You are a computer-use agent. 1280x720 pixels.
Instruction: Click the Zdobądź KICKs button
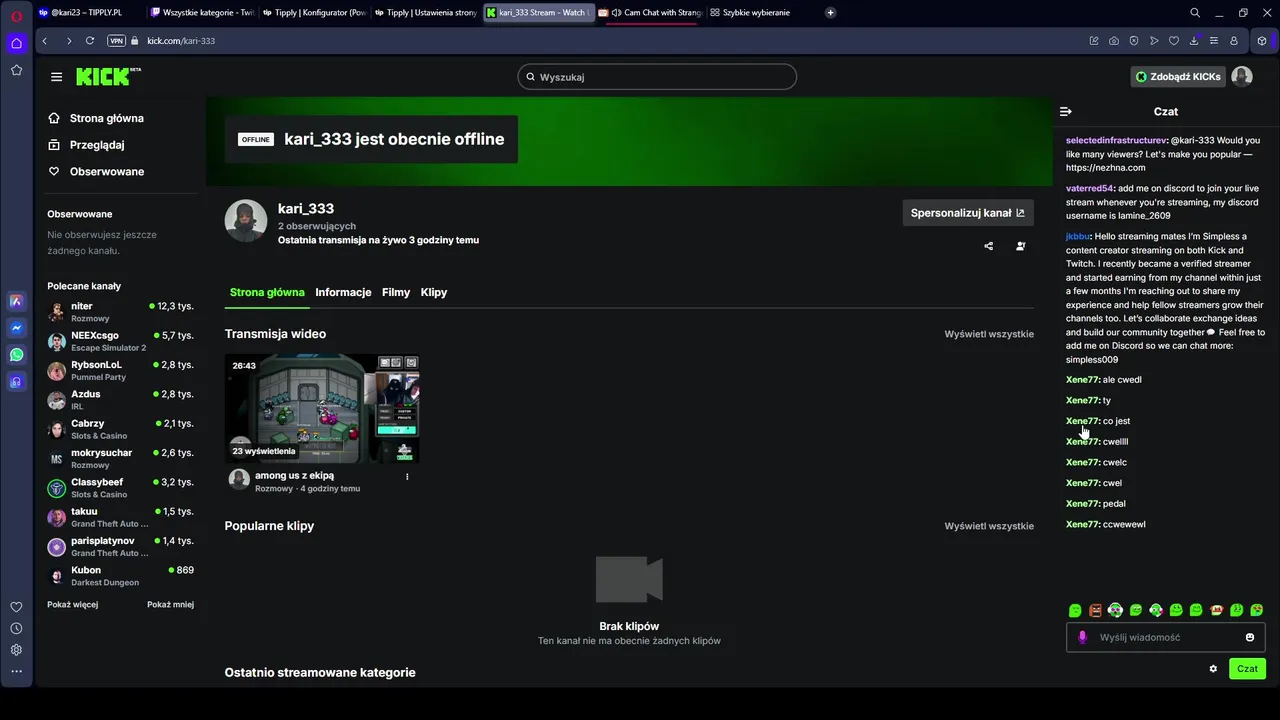pyautogui.click(x=1178, y=77)
